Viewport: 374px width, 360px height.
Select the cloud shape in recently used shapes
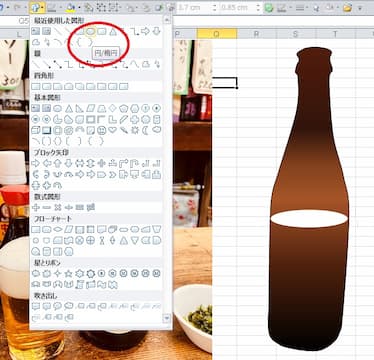36,42
